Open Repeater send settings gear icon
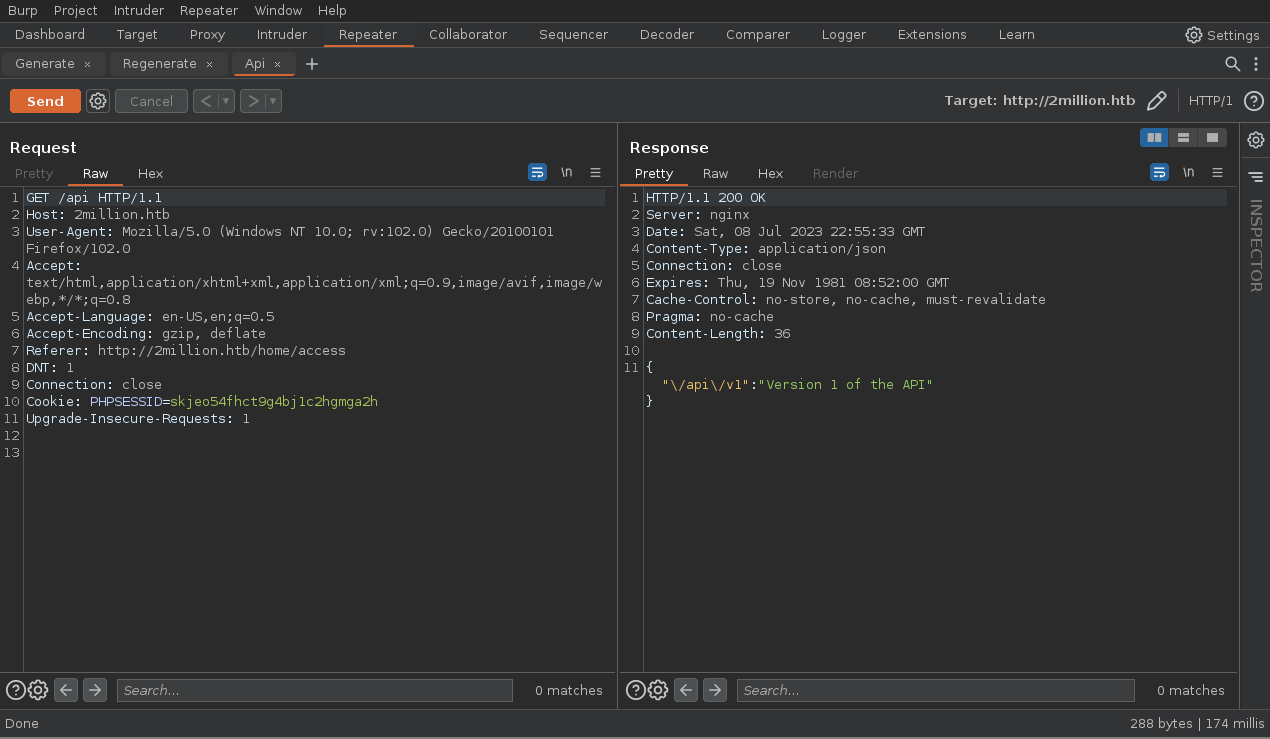The width and height of the screenshot is (1270, 739). pyautogui.click(x=98, y=101)
